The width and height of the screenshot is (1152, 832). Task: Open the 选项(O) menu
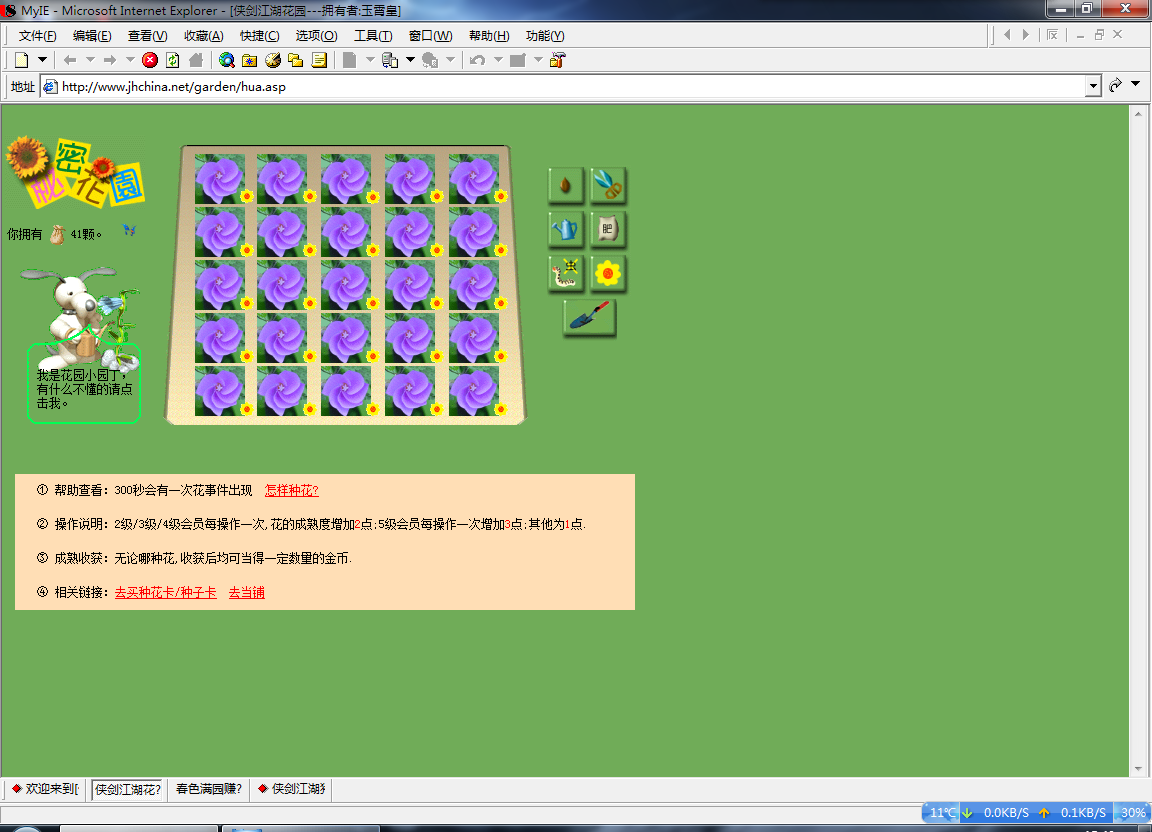tap(316, 36)
